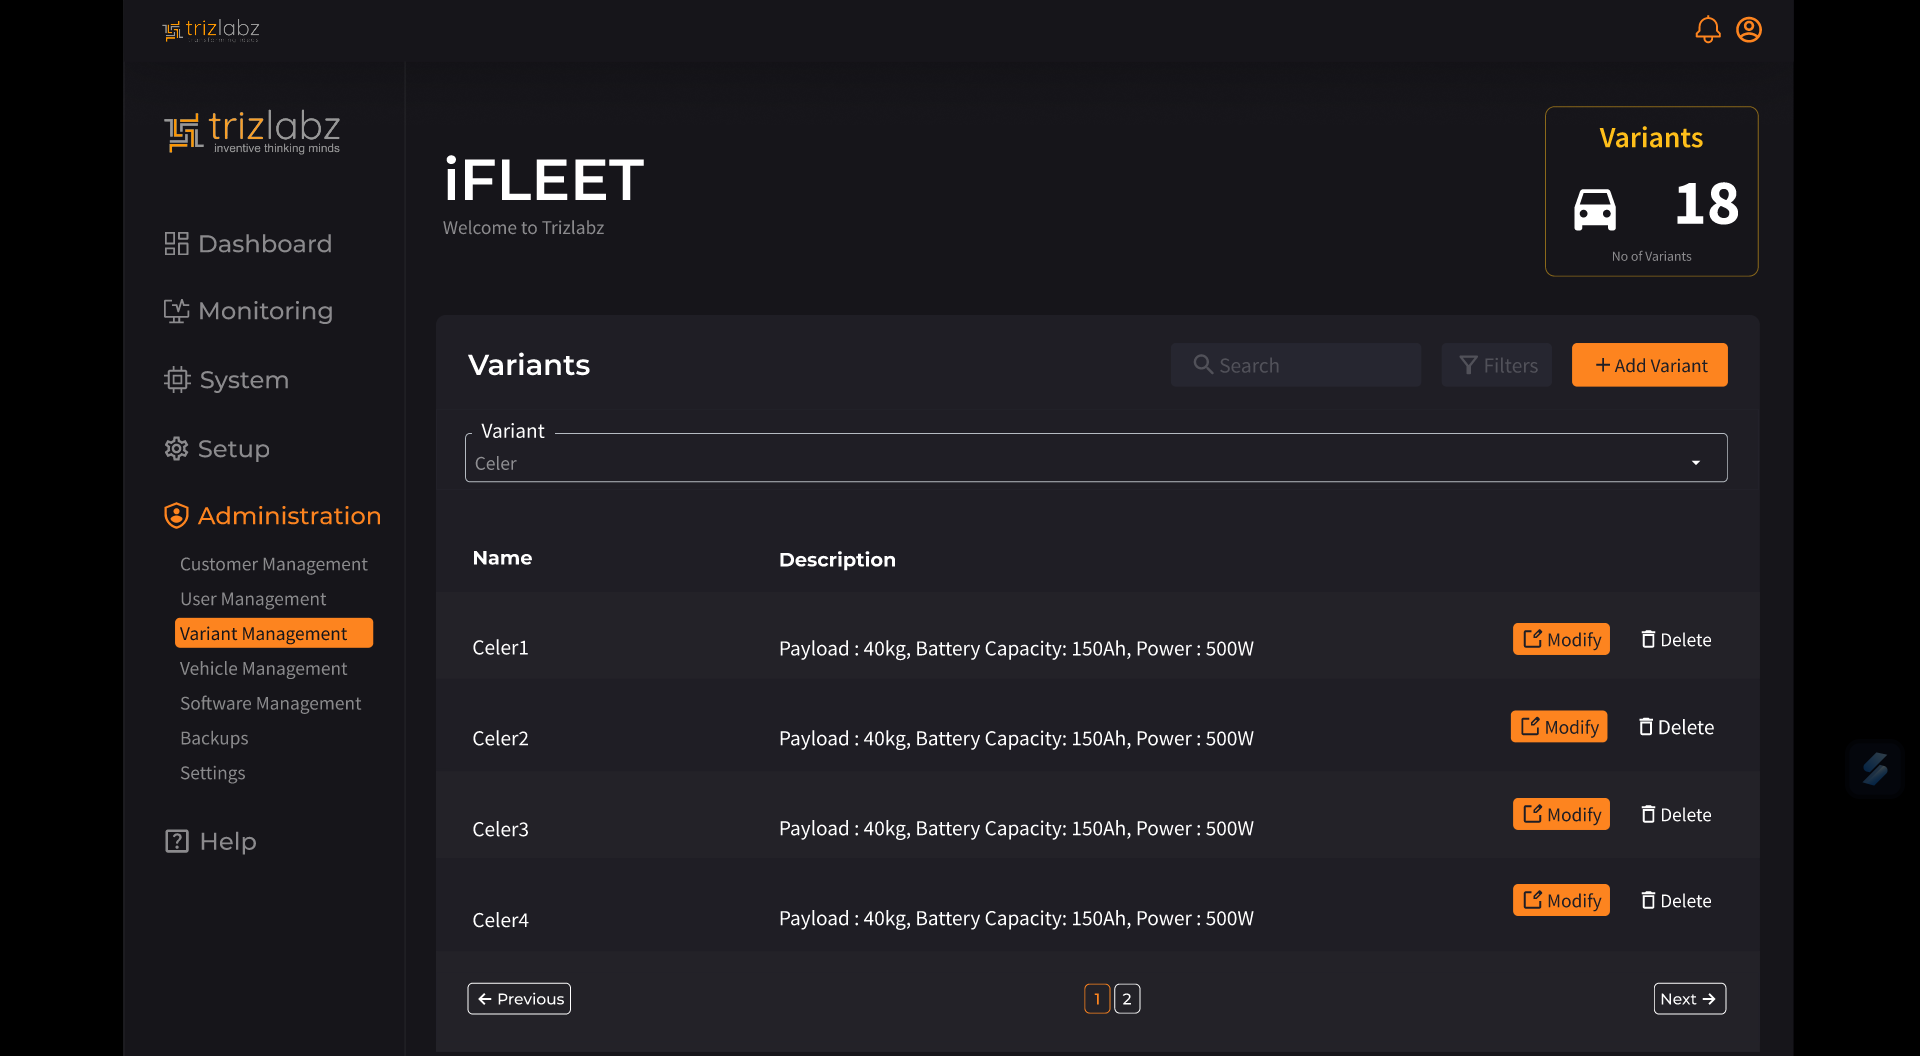This screenshot has height=1056, width=1920.
Task: Click the Add Variant button
Action: click(x=1649, y=365)
